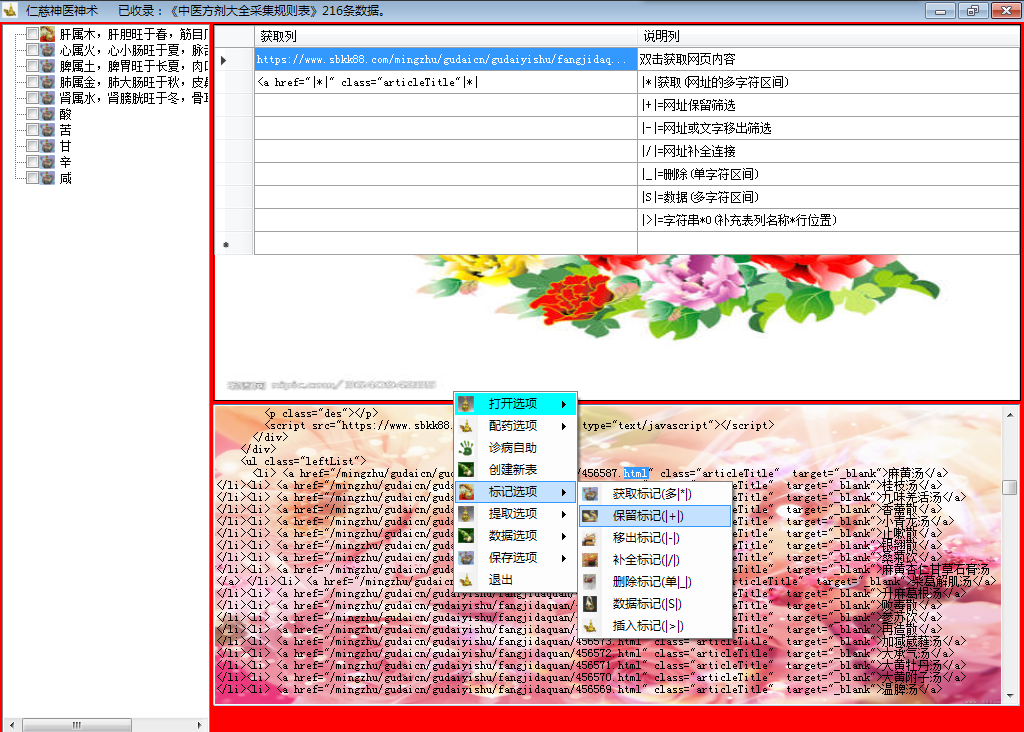Expand the 打开选项 submenu arrow
The image size is (1024, 732).
pyautogui.click(x=564, y=404)
